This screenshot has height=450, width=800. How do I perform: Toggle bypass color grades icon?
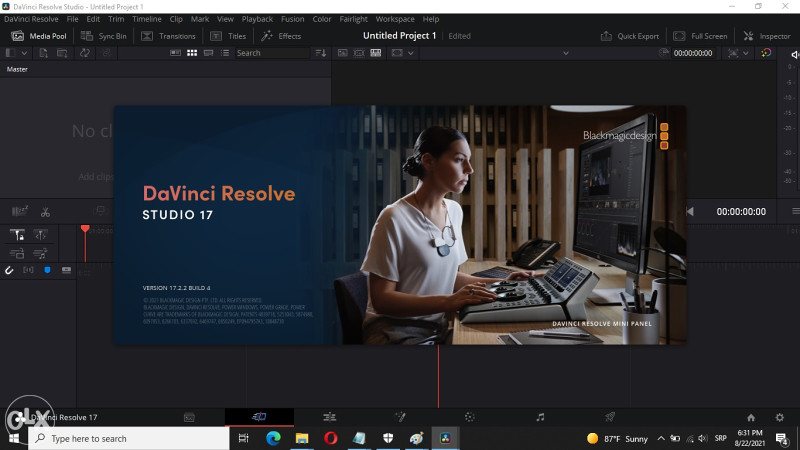tap(766, 53)
